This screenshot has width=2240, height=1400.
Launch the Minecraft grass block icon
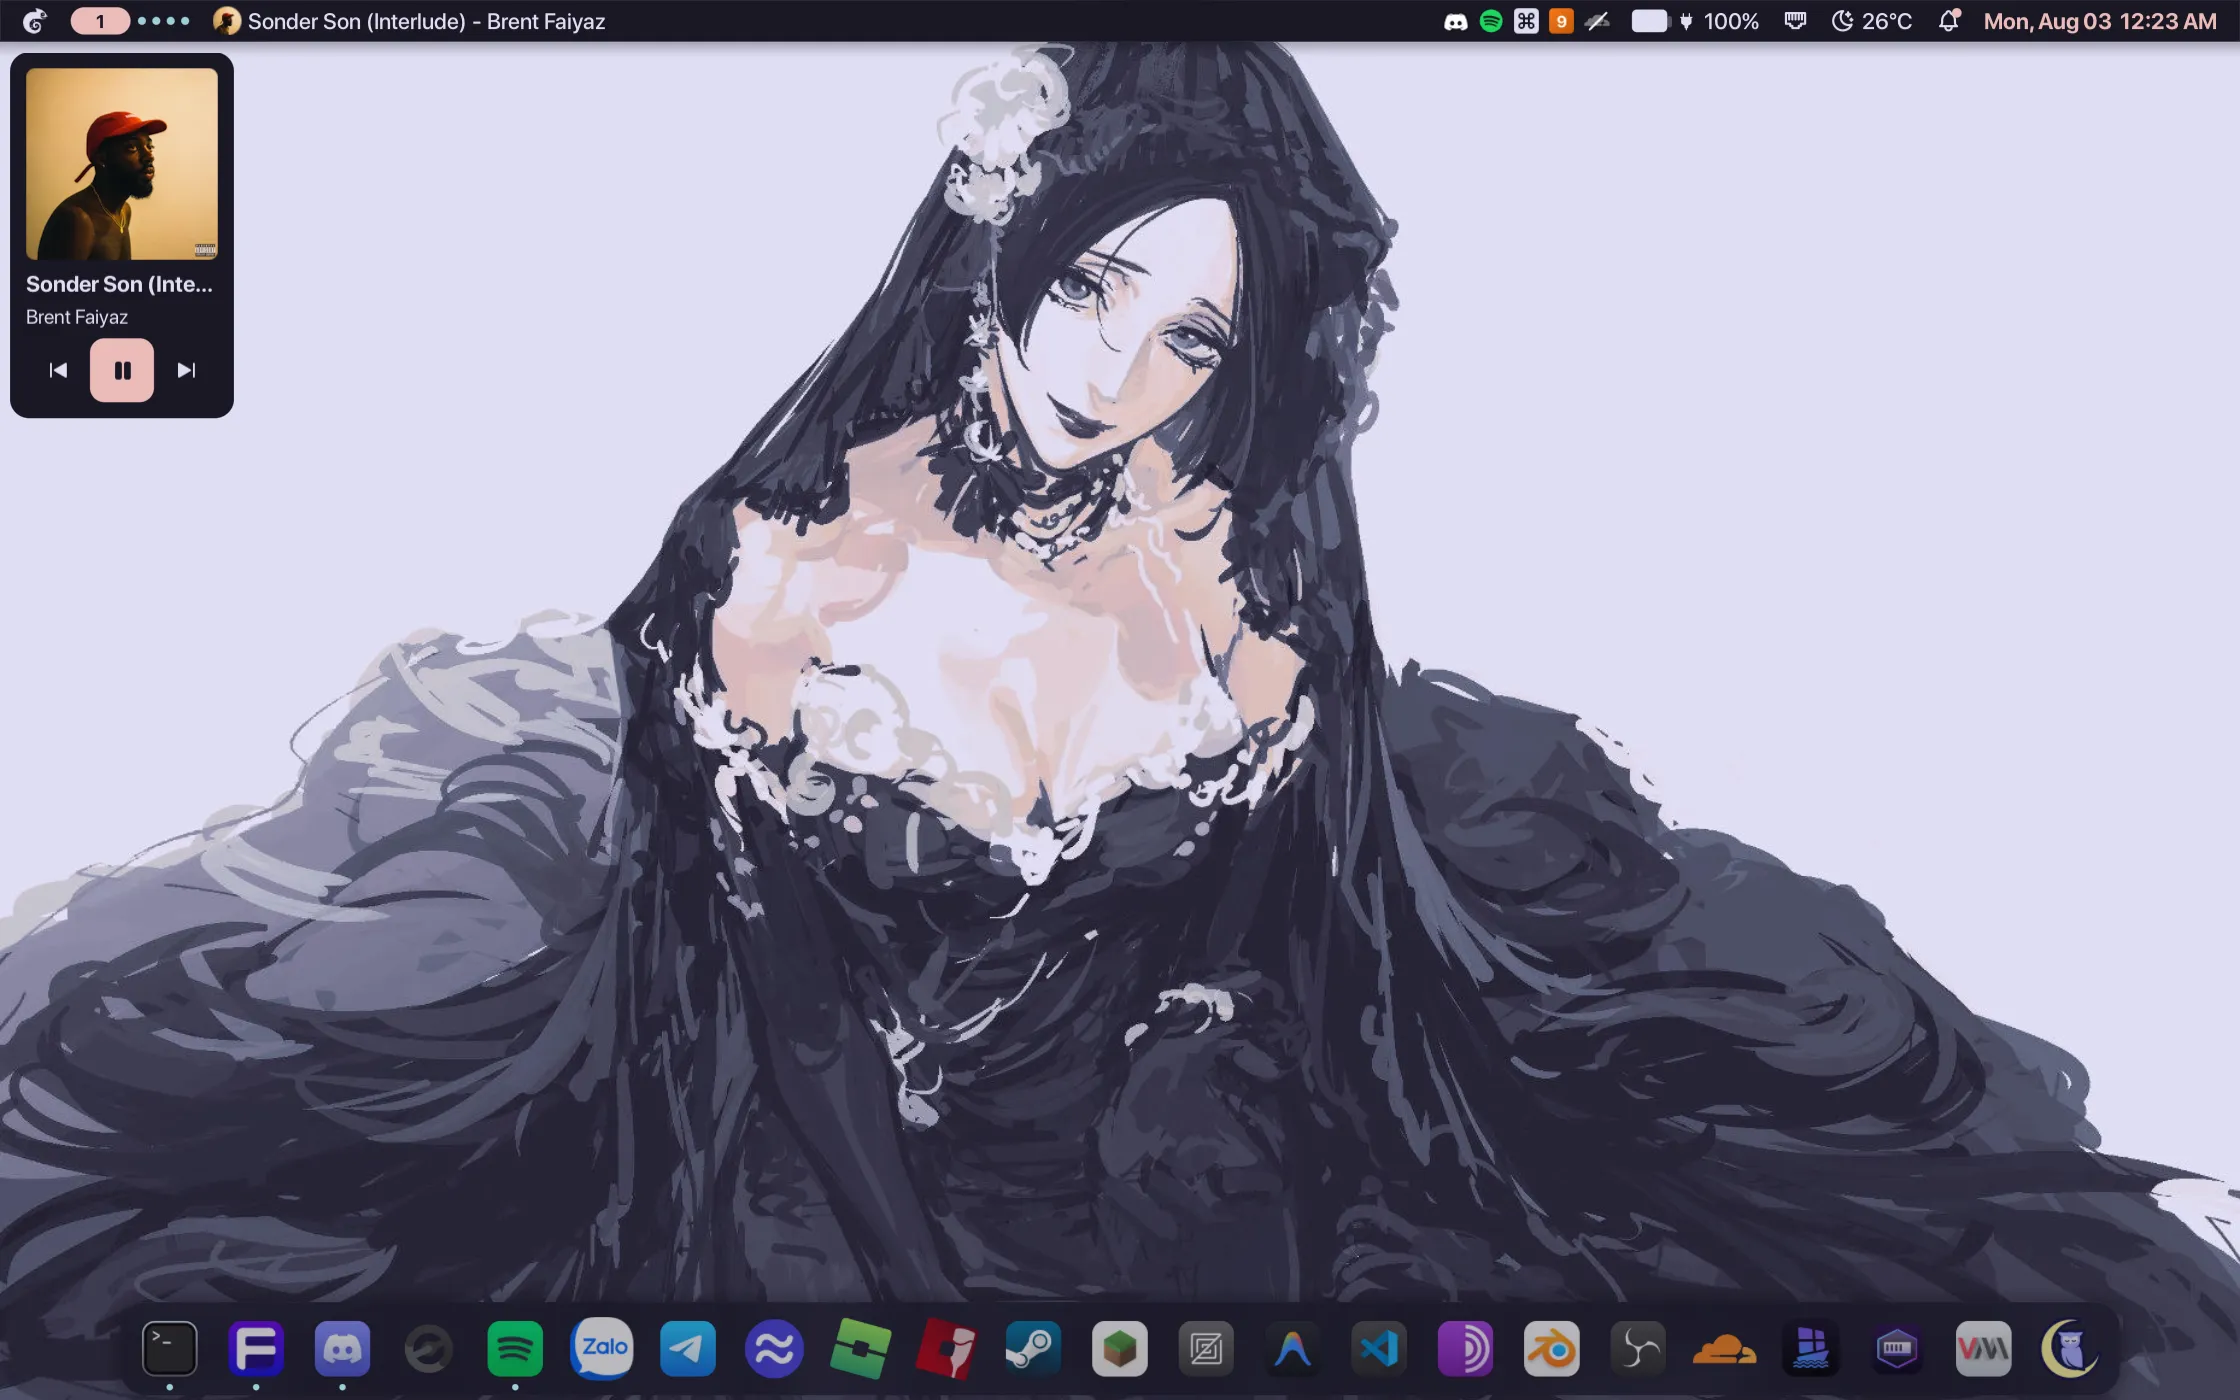1120,1349
